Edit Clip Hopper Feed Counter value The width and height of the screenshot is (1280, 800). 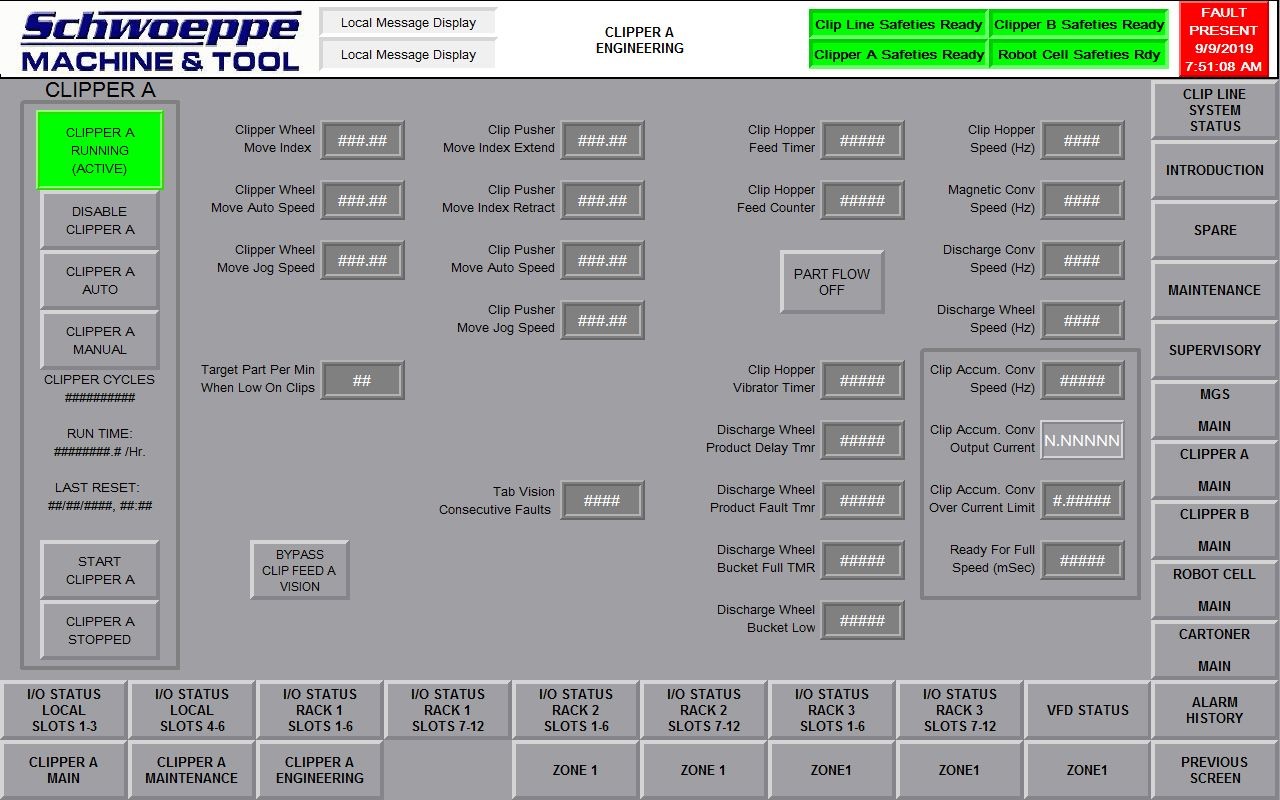coord(862,201)
